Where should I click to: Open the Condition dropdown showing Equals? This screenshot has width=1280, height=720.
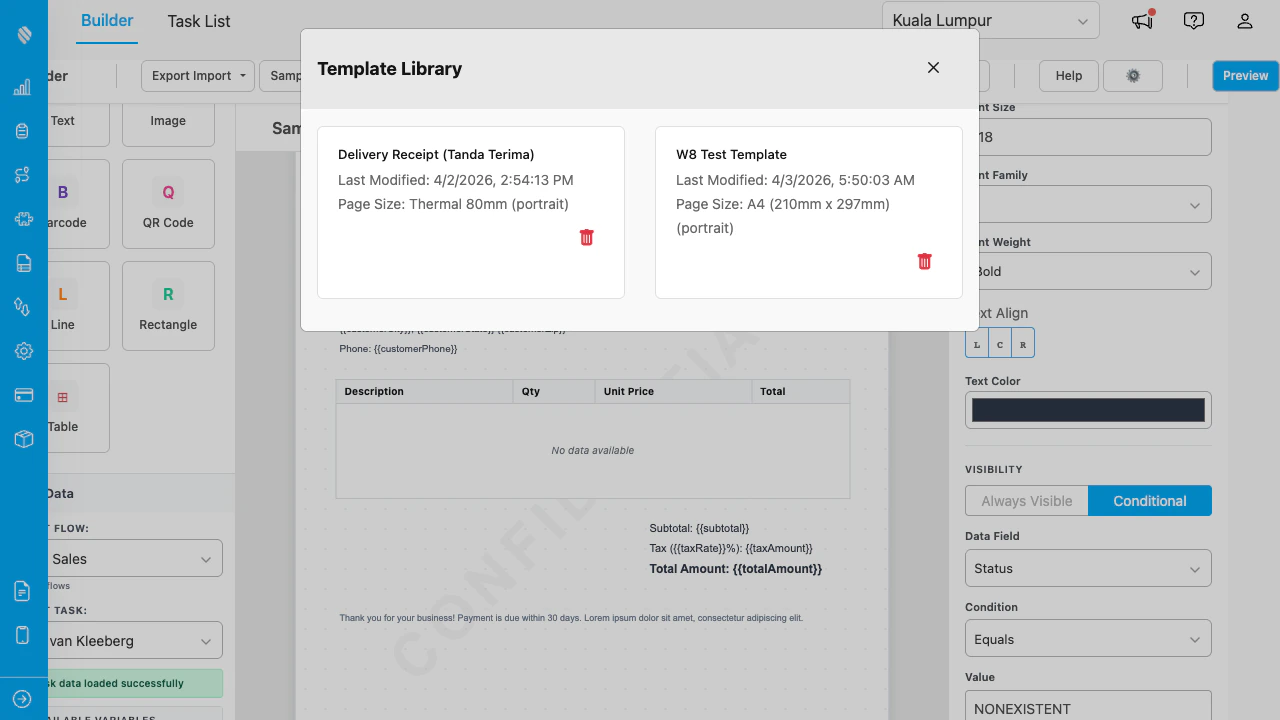click(1088, 638)
